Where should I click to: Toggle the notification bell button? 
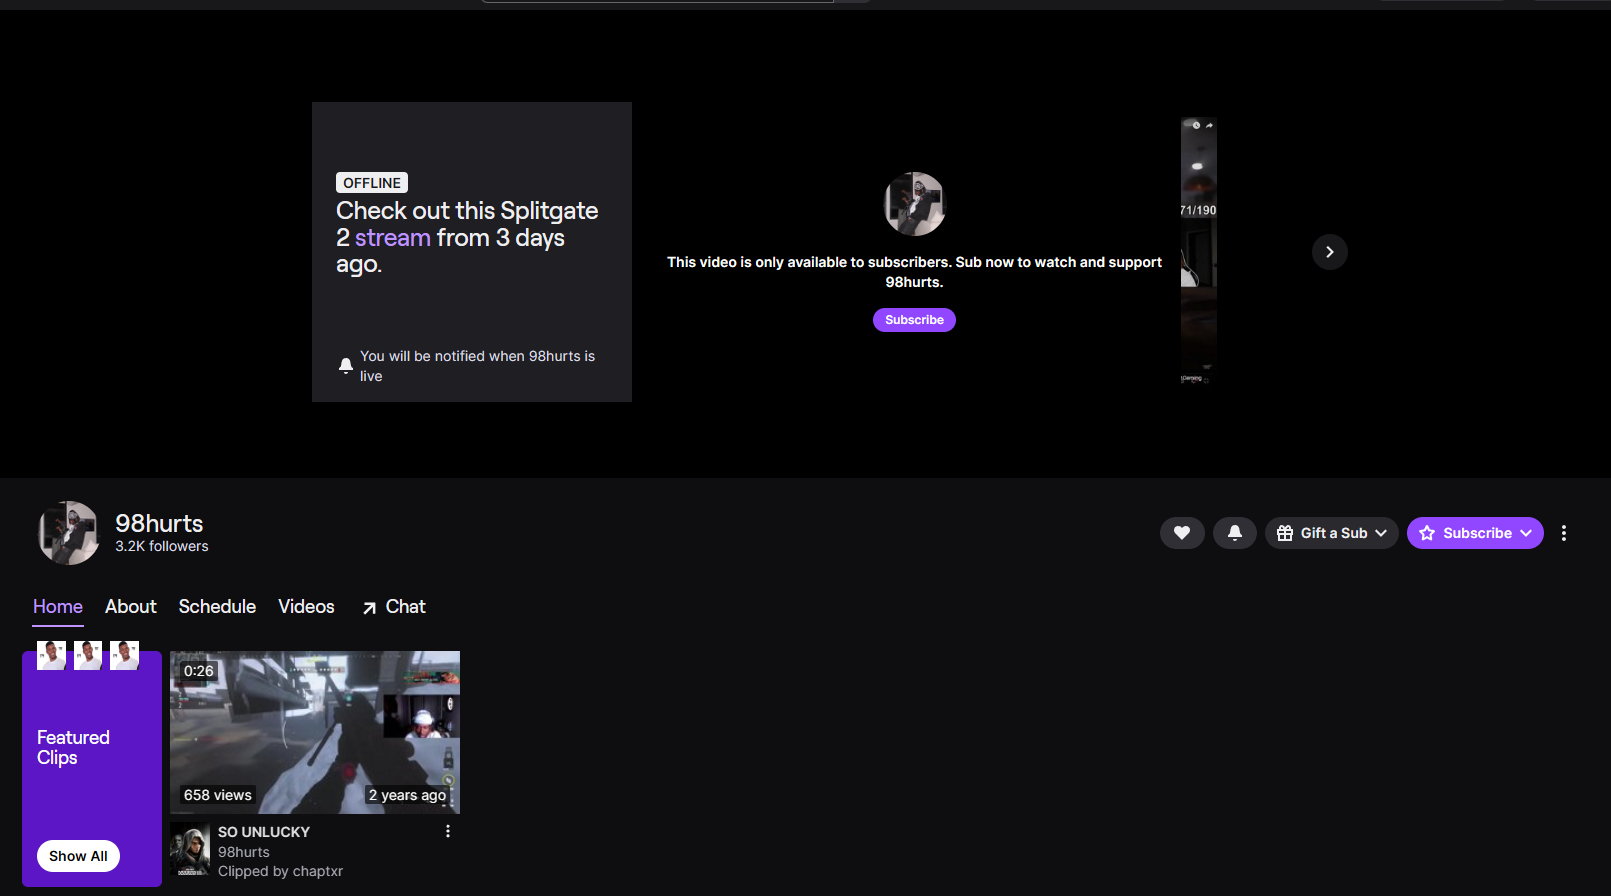[x=1234, y=533]
